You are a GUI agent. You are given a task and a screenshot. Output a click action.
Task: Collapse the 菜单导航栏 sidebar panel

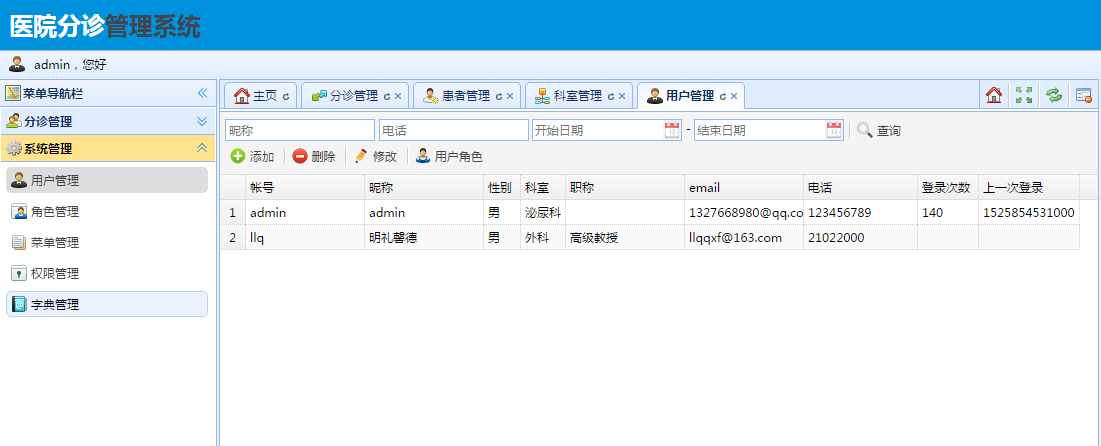pos(202,93)
